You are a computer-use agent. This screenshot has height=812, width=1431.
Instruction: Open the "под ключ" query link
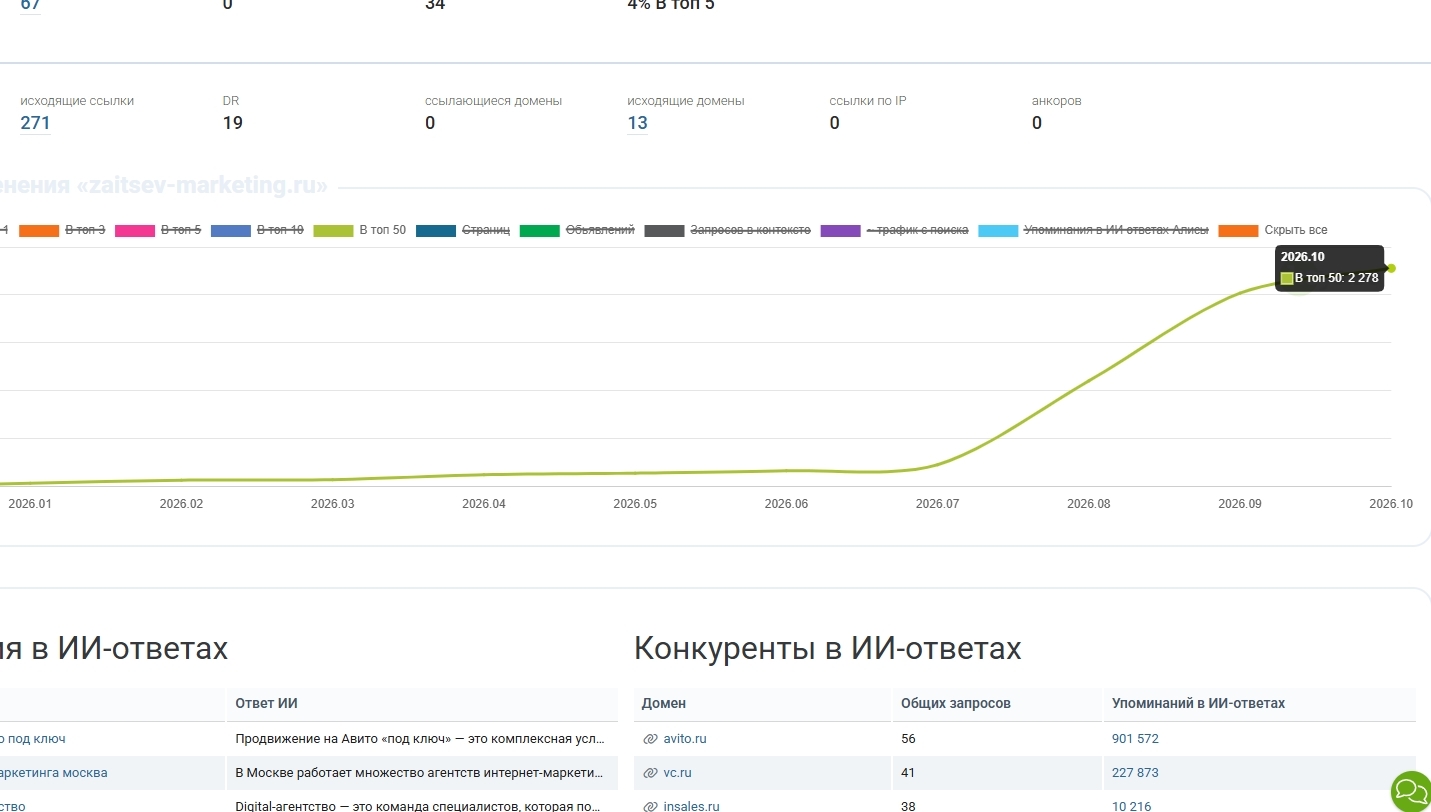coord(35,739)
